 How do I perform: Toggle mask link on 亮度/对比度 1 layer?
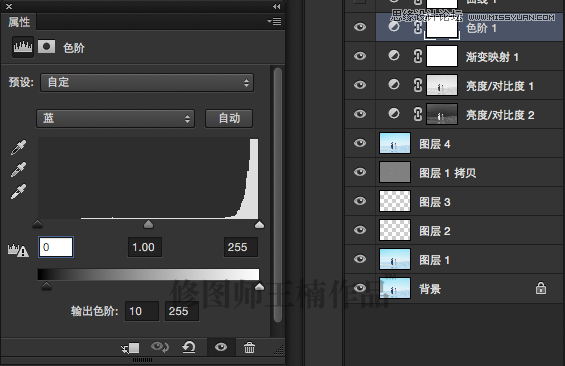click(417, 85)
